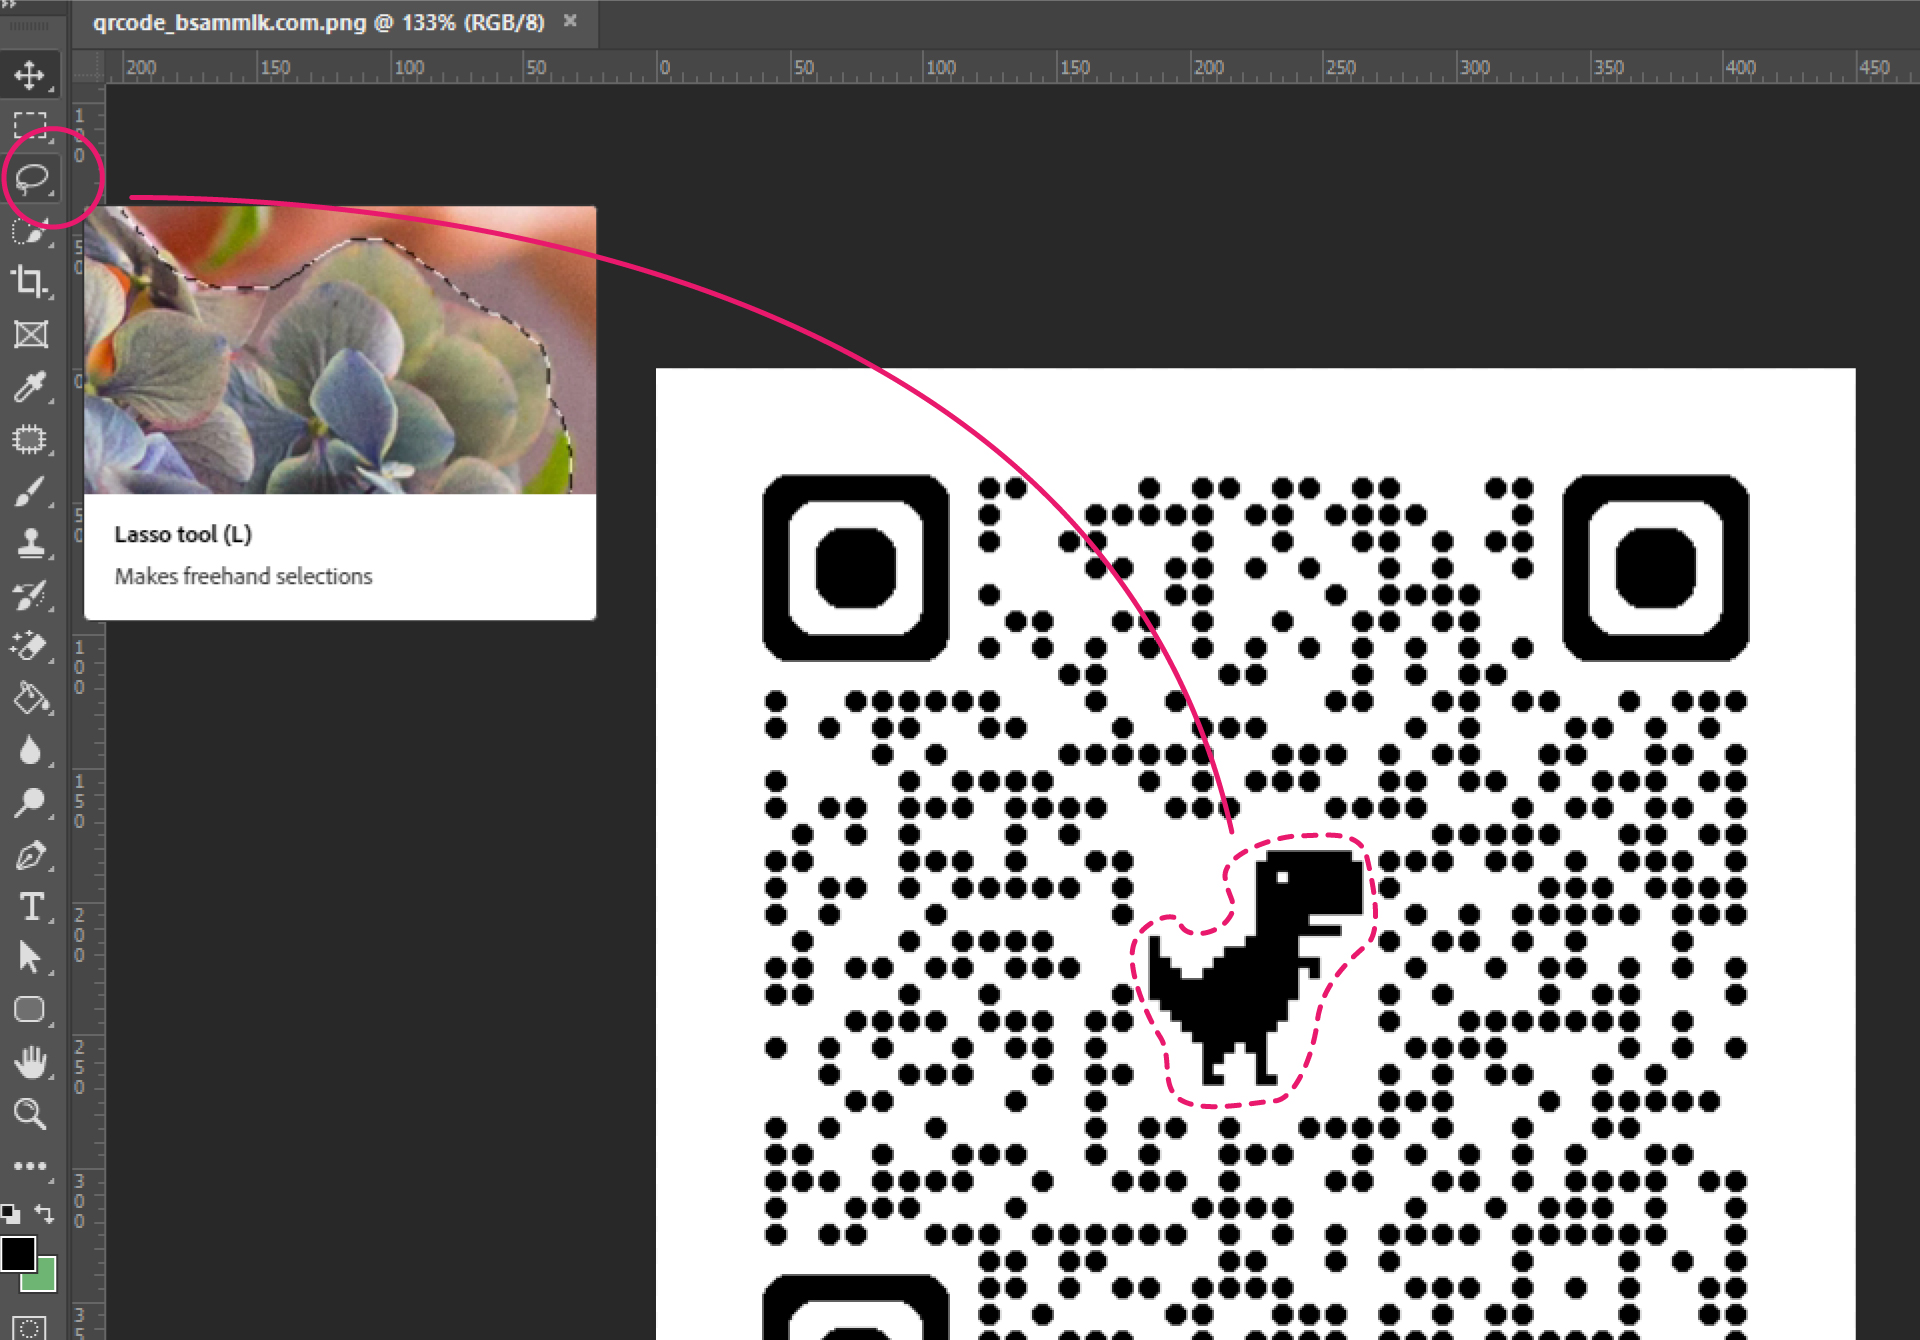
Task: Select the Frame tool
Action: point(30,335)
